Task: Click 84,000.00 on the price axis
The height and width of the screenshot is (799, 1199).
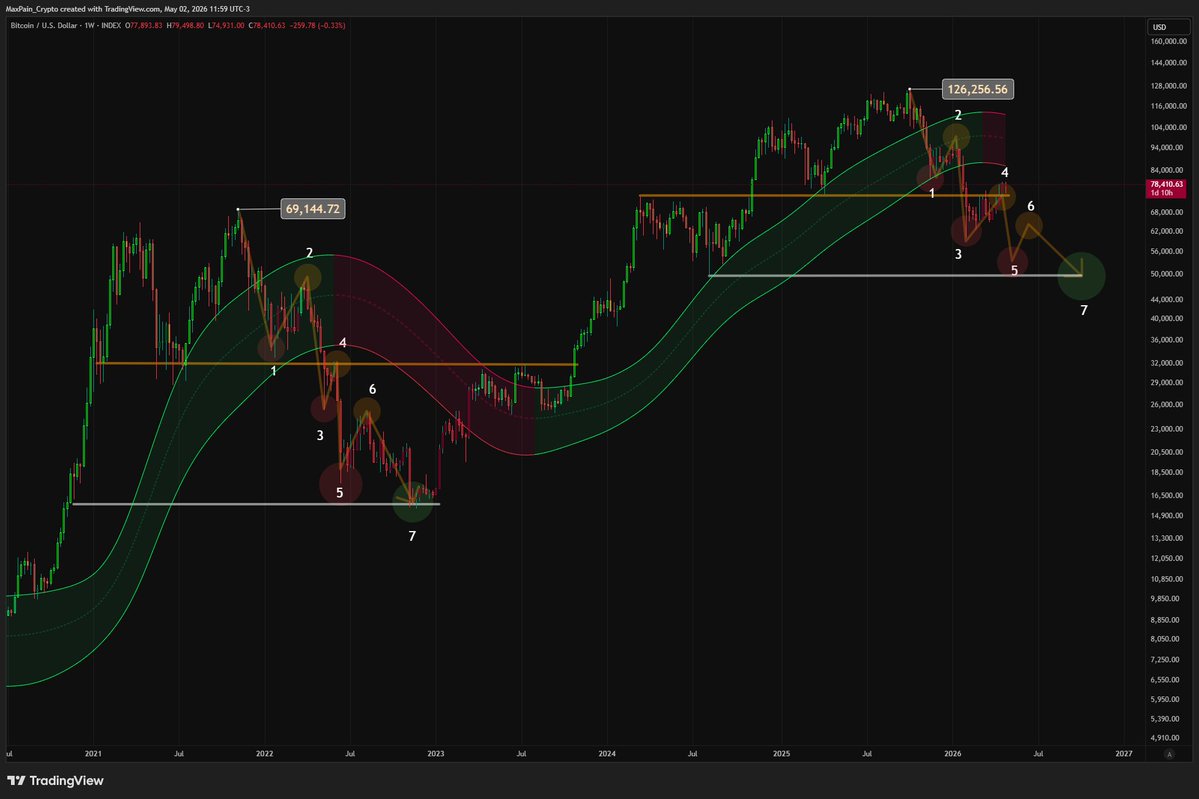Action: pyautogui.click(x=1168, y=171)
